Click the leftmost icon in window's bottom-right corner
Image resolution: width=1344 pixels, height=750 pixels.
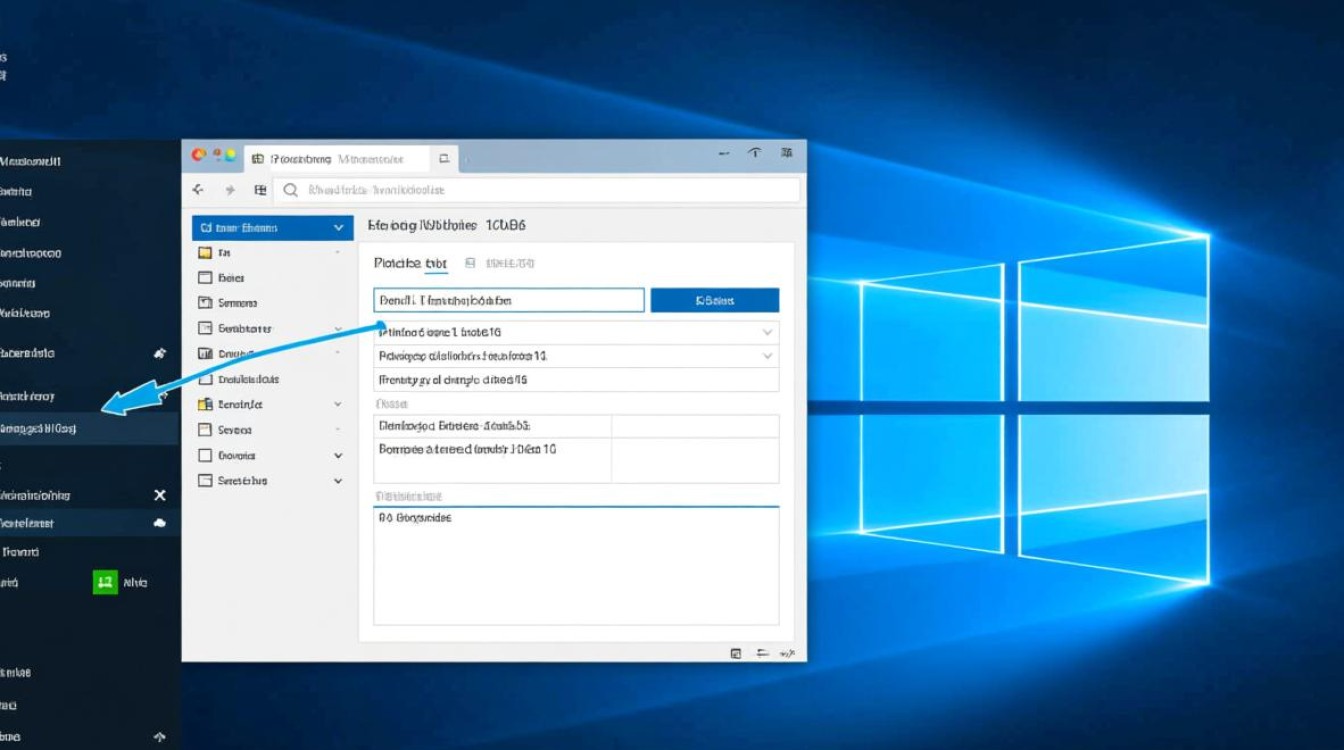pyautogui.click(x=736, y=653)
